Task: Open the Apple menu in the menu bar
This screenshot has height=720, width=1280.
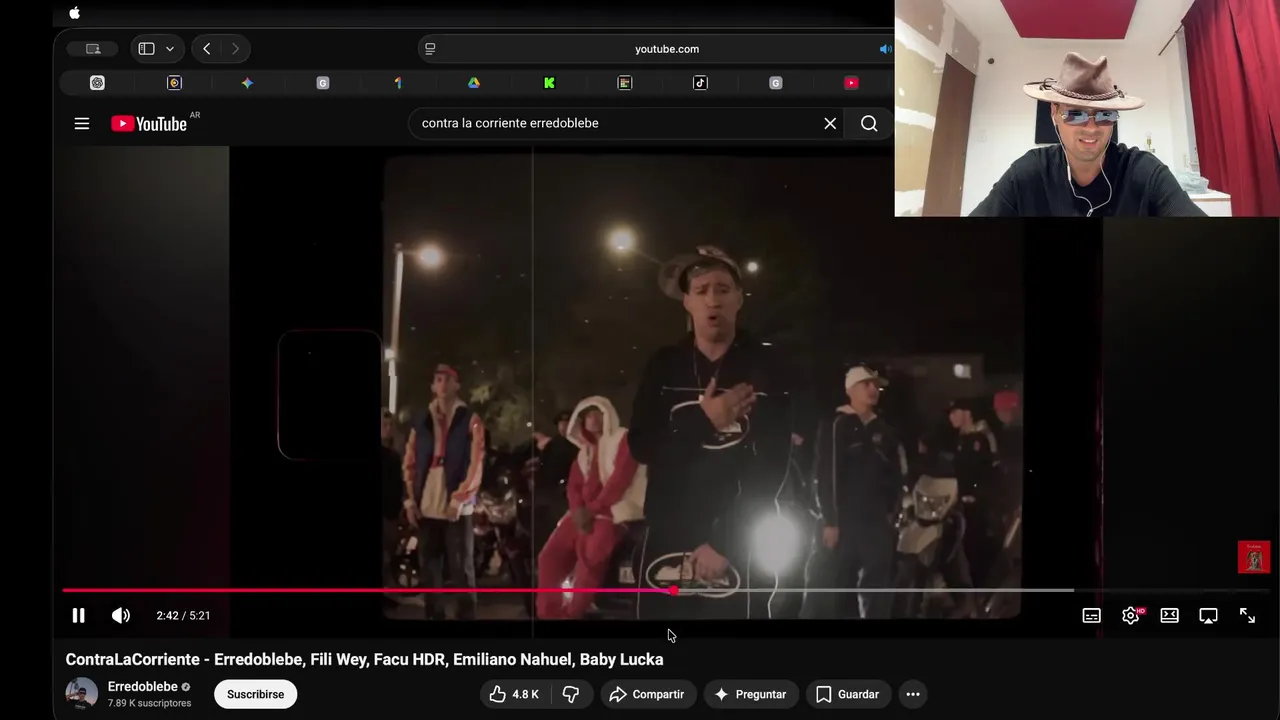Action: pyautogui.click(x=74, y=13)
